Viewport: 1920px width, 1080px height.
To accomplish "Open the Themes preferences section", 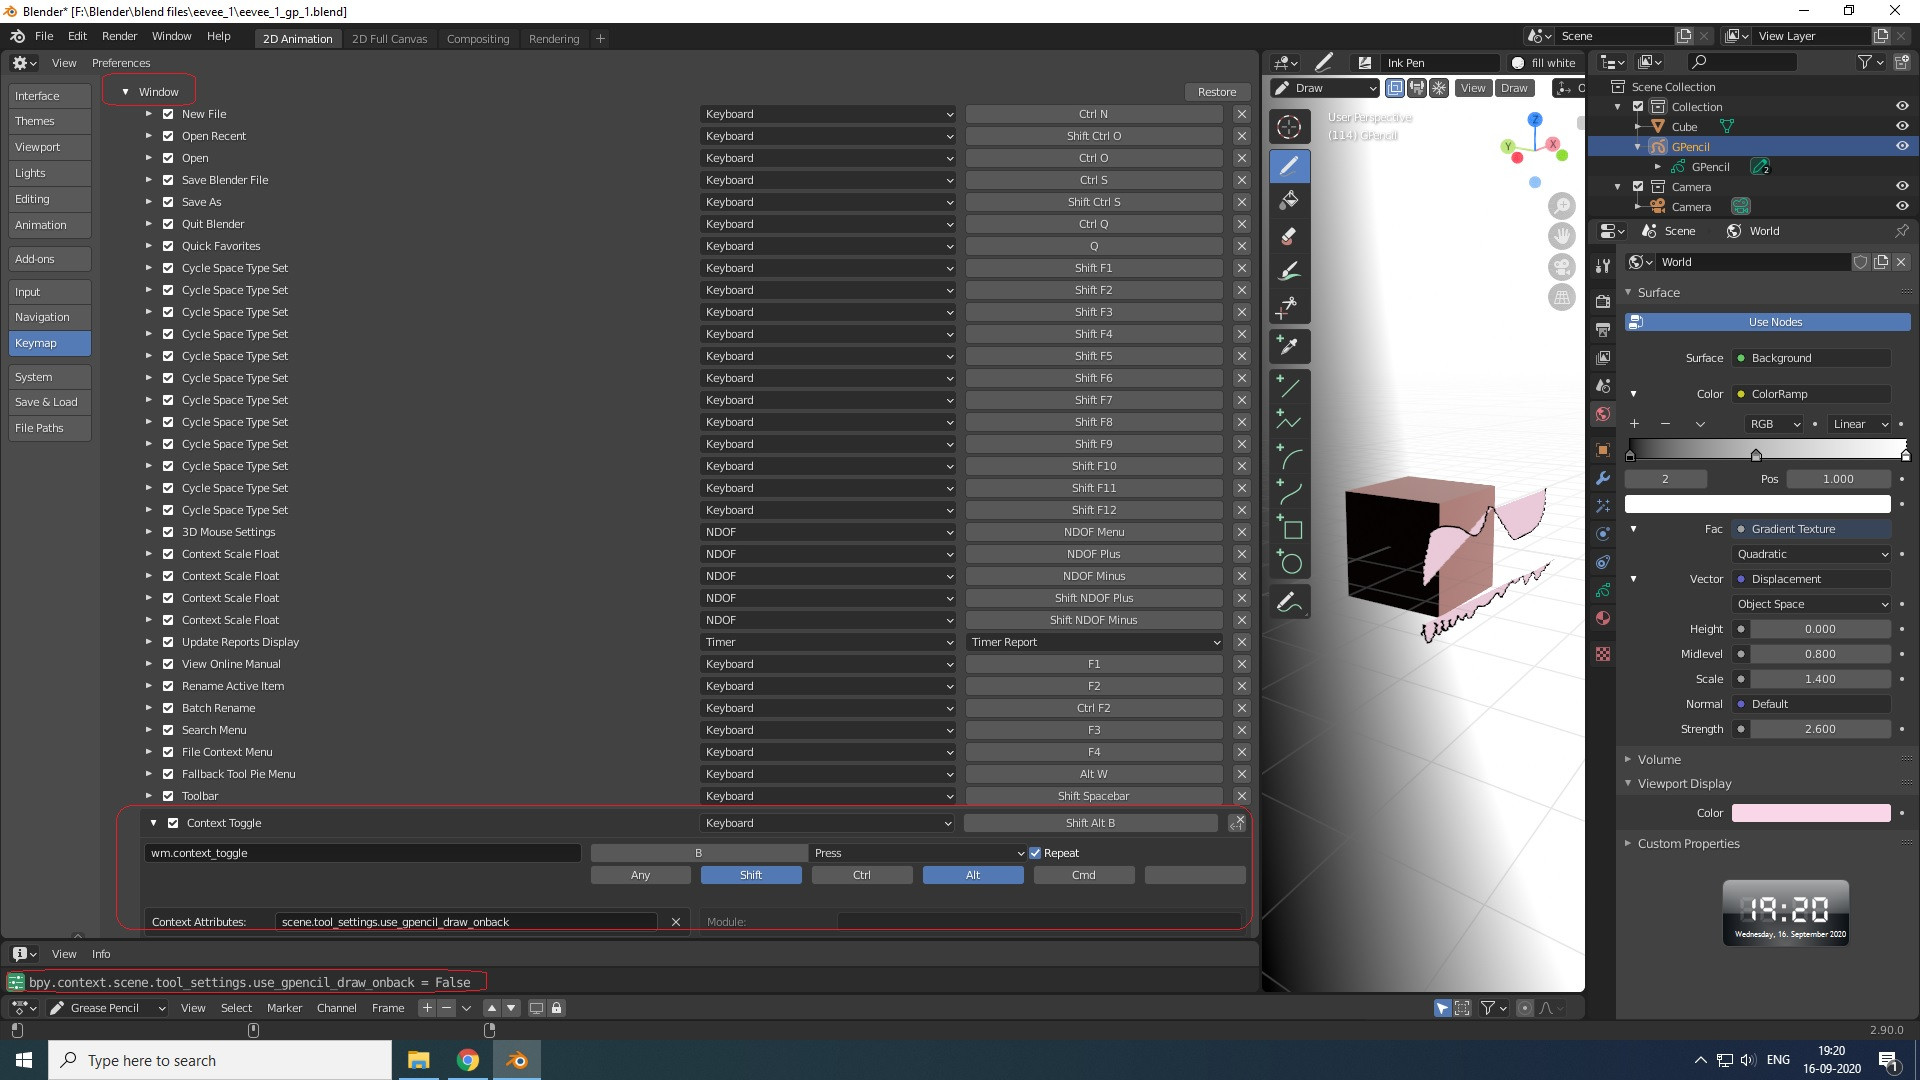I will 49,121.
